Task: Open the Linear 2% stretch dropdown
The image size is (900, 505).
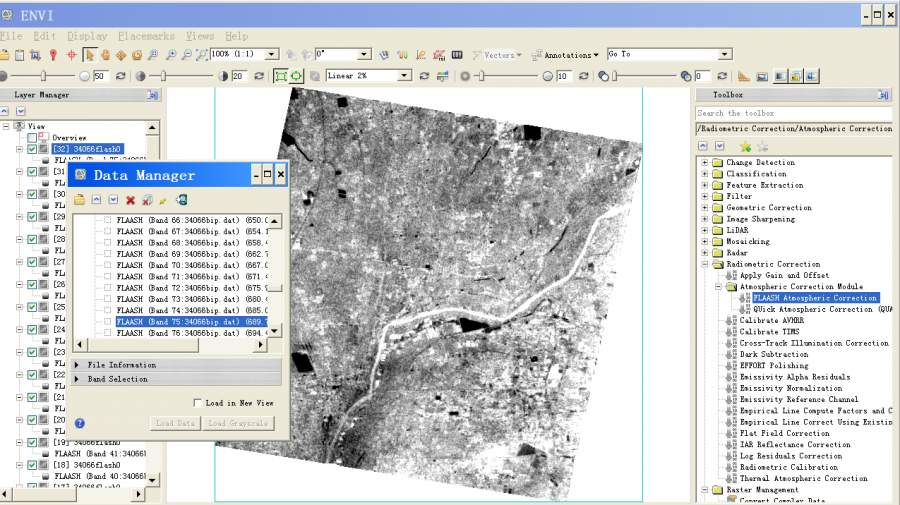Action: 405,76
